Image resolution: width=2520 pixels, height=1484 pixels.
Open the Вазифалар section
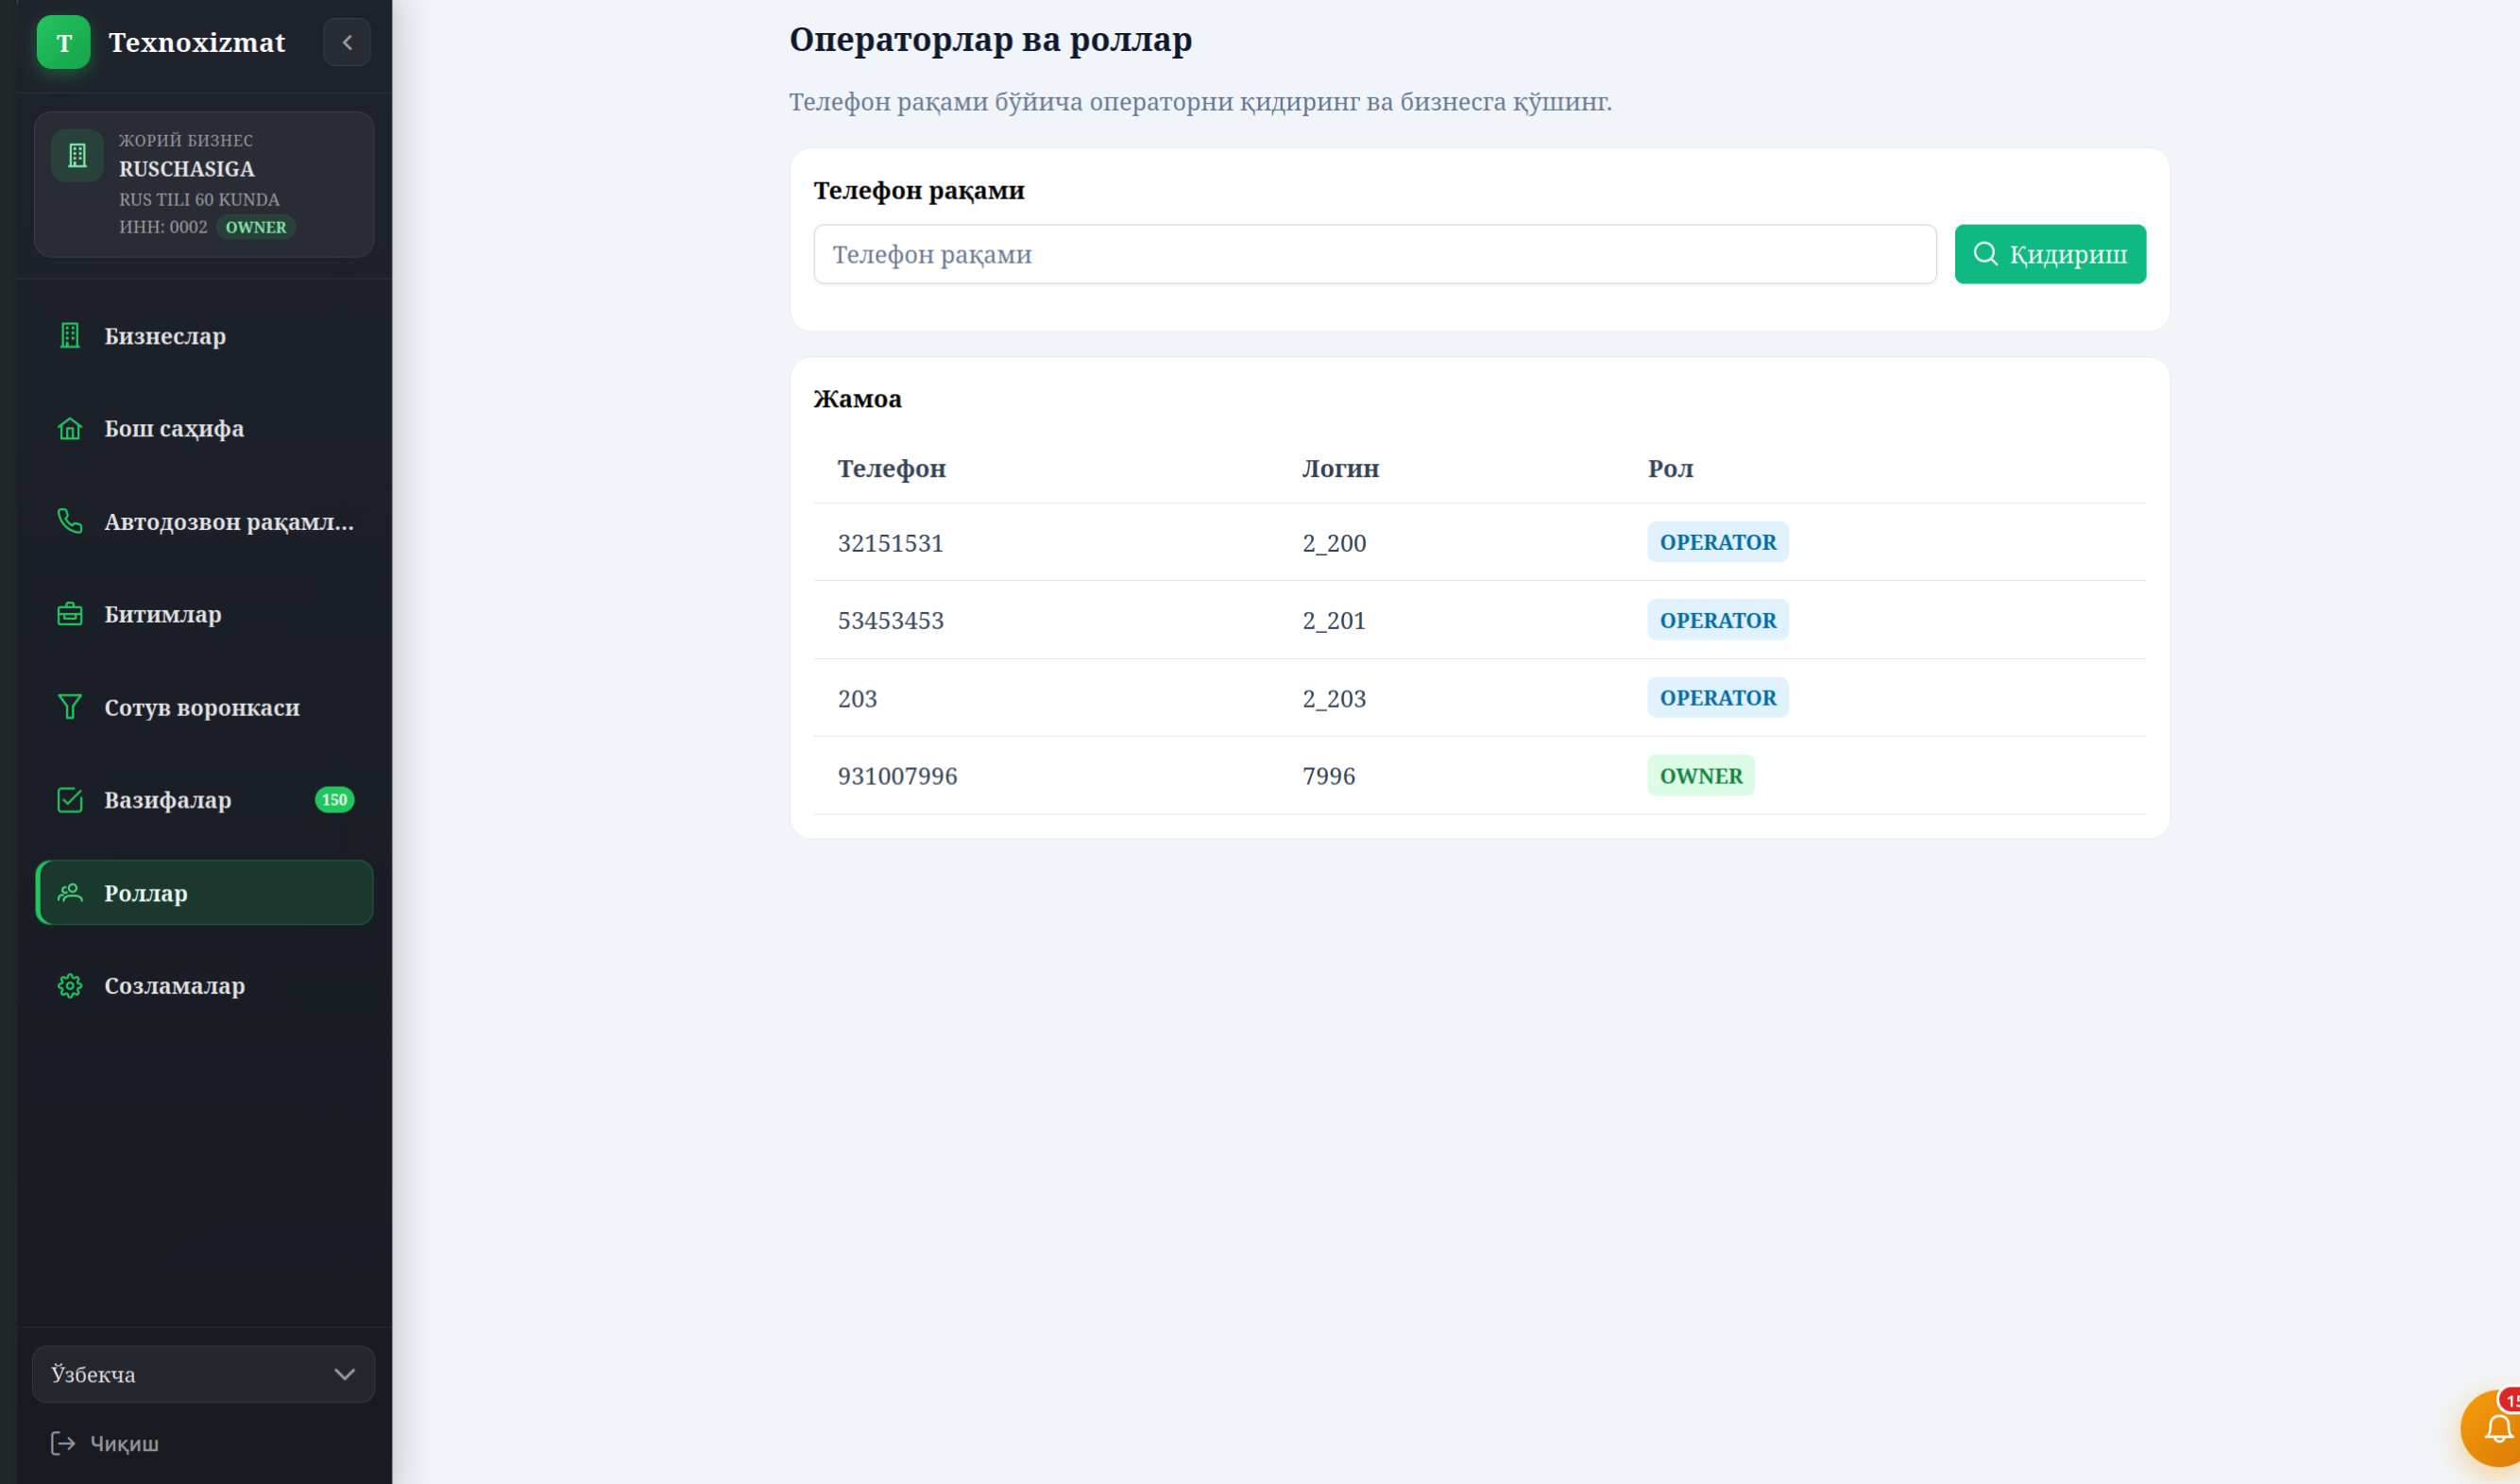(x=204, y=800)
